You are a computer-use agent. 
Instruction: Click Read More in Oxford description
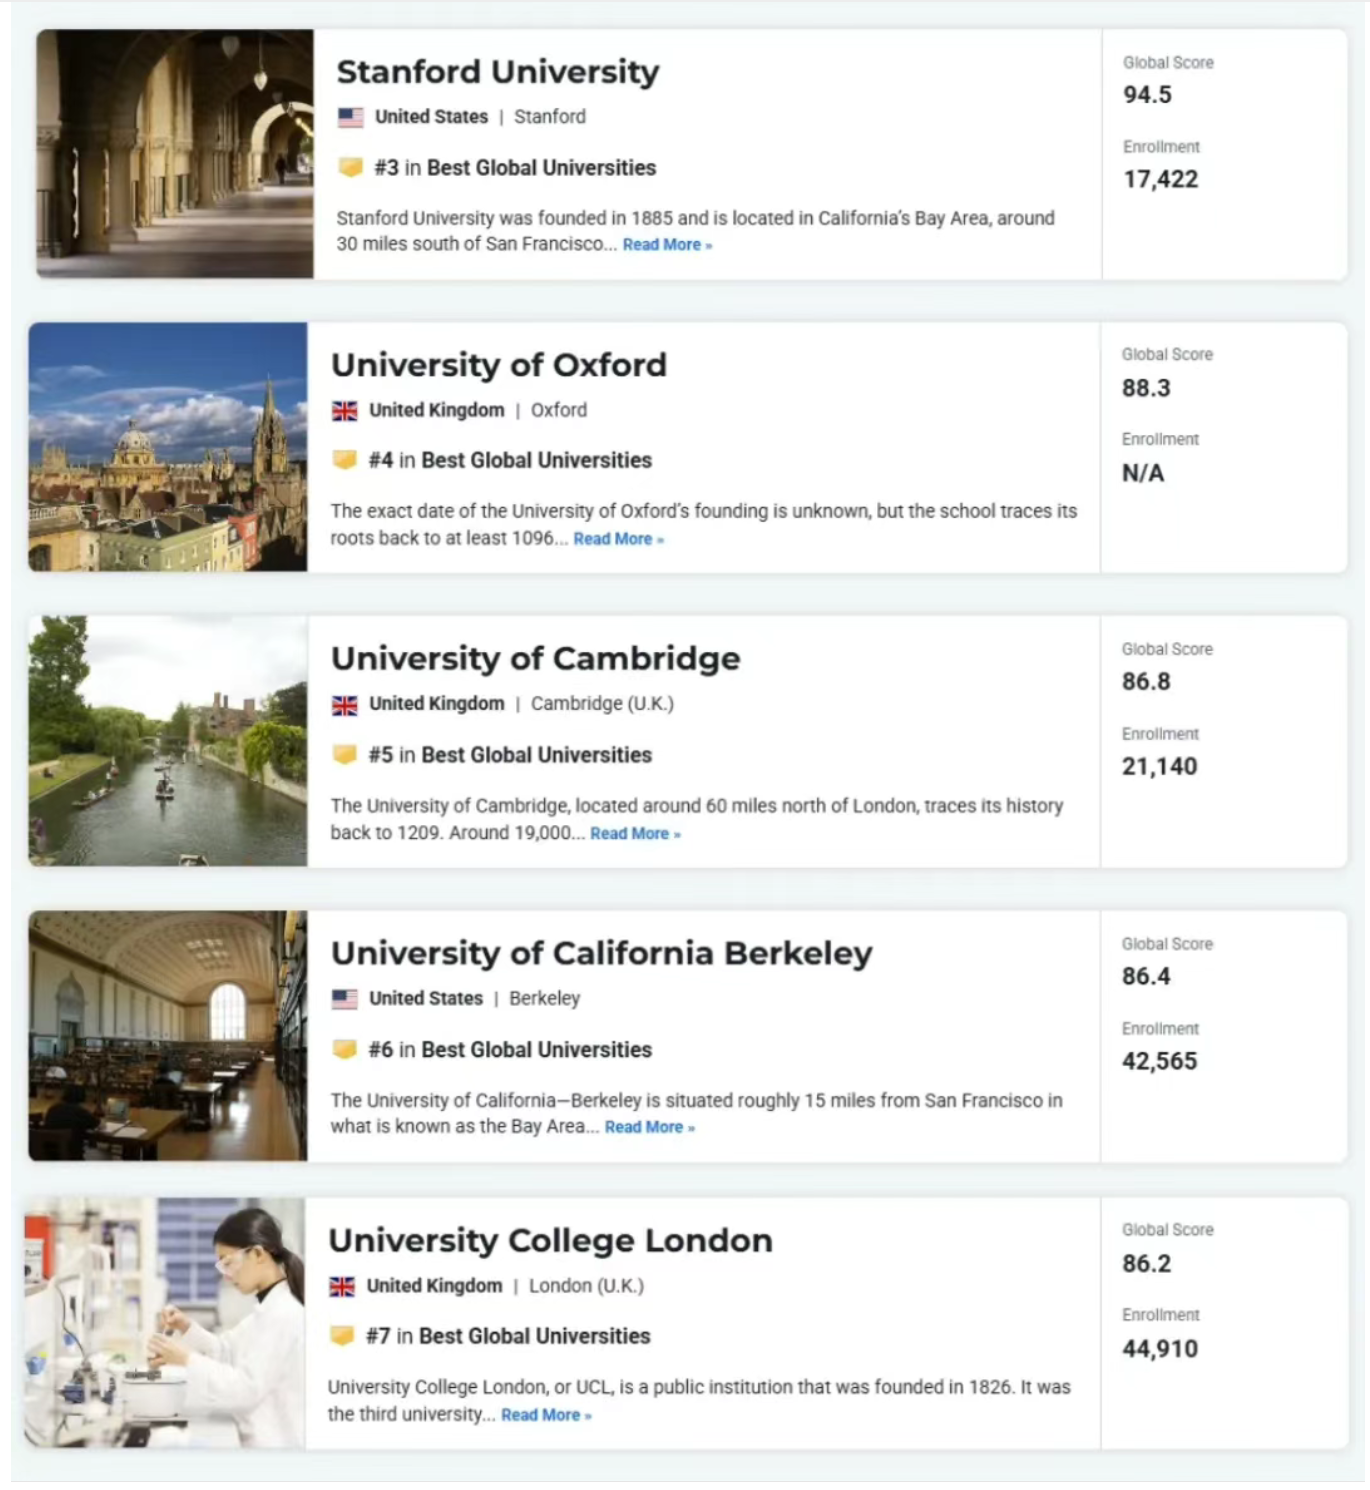(618, 539)
